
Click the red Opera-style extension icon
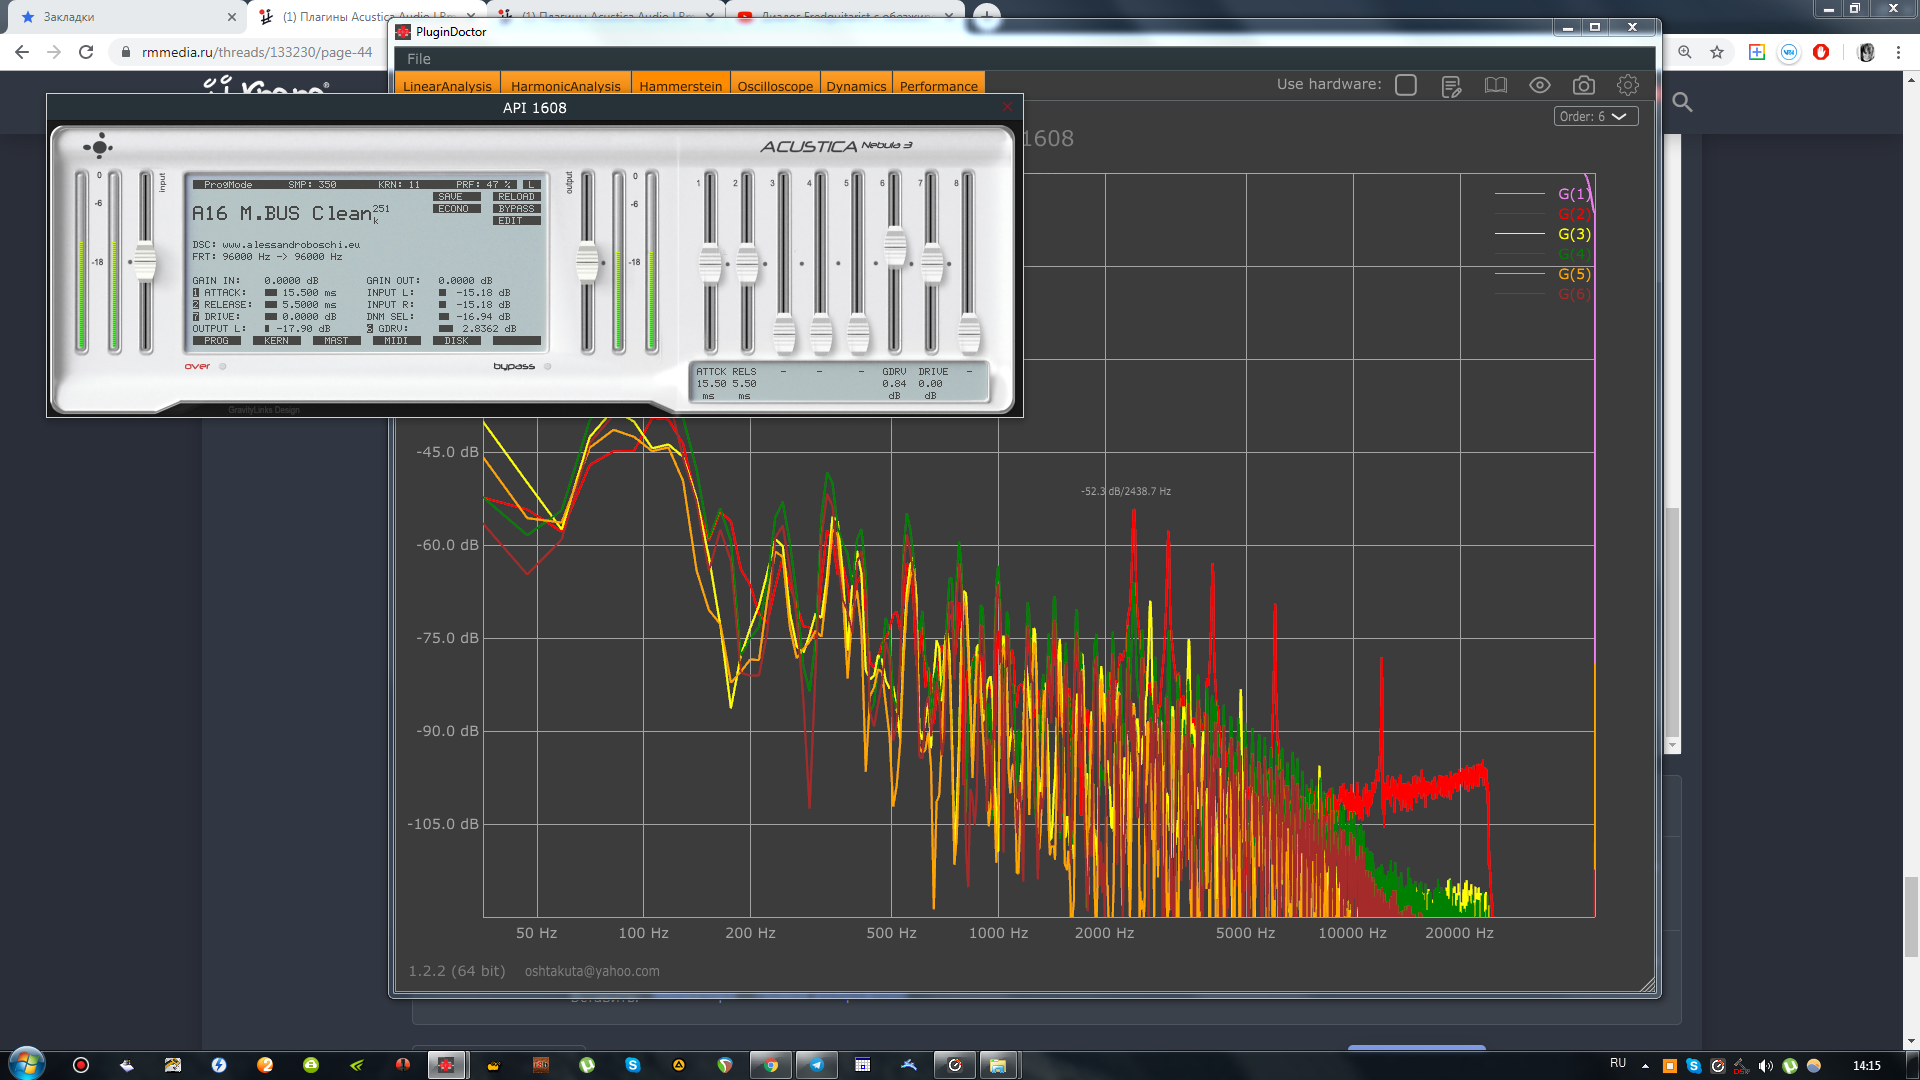pyautogui.click(x=1821, y=52)
